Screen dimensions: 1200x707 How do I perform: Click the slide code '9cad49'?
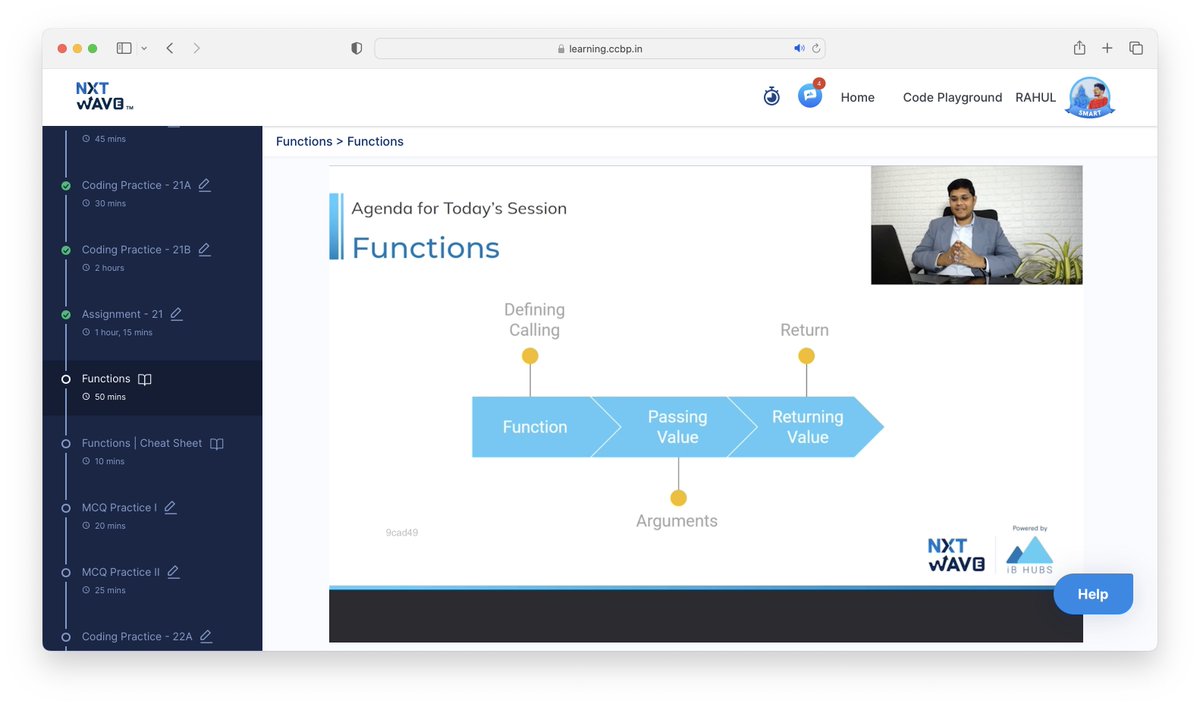(402, 533)
